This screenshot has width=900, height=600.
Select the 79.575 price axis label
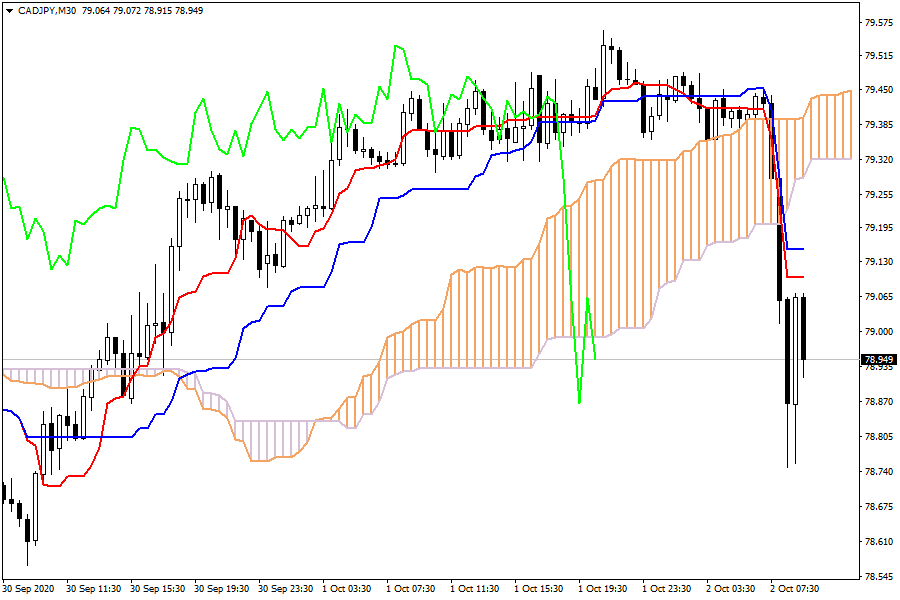pyautogui.click(x=878, y=22)
